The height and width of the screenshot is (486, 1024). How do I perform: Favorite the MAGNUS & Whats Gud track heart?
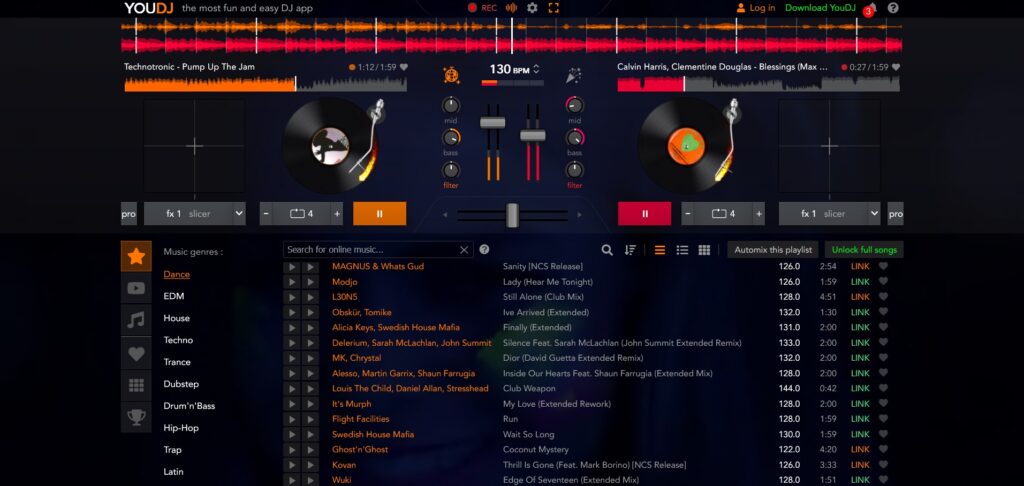tap(883, 267)
